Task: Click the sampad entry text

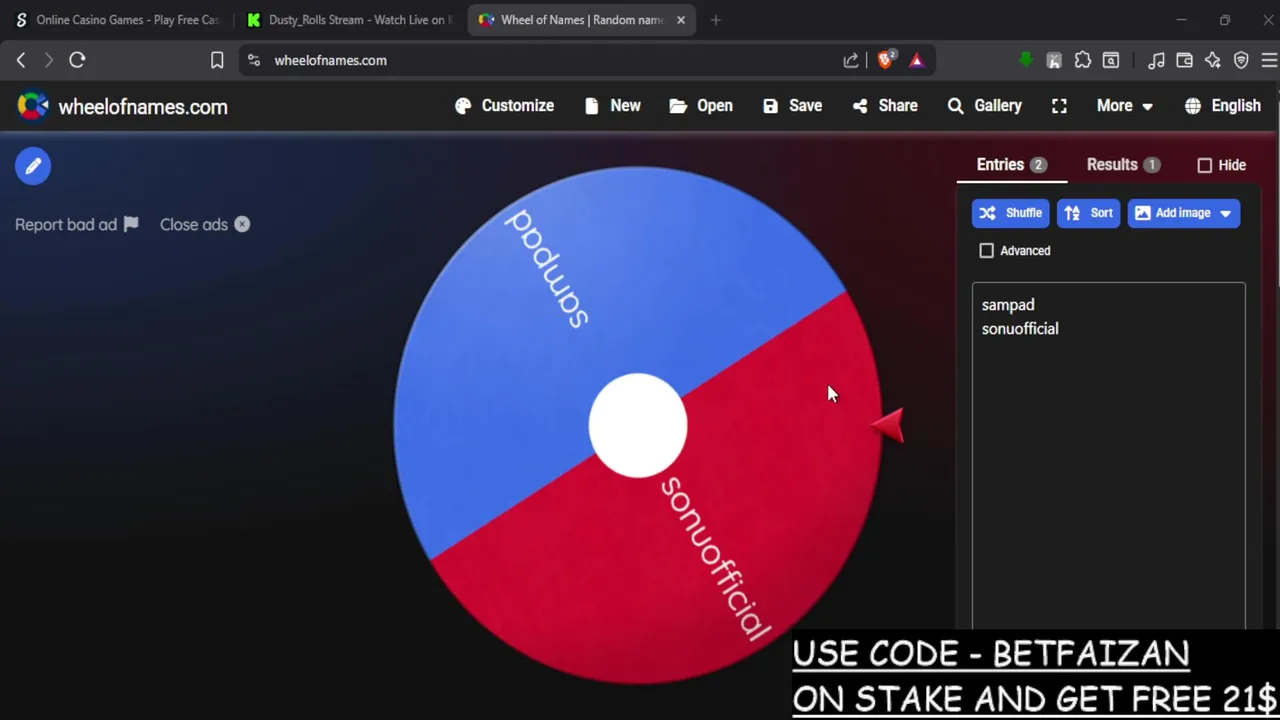Action: pyautogui.click(x=1008, y=305)
